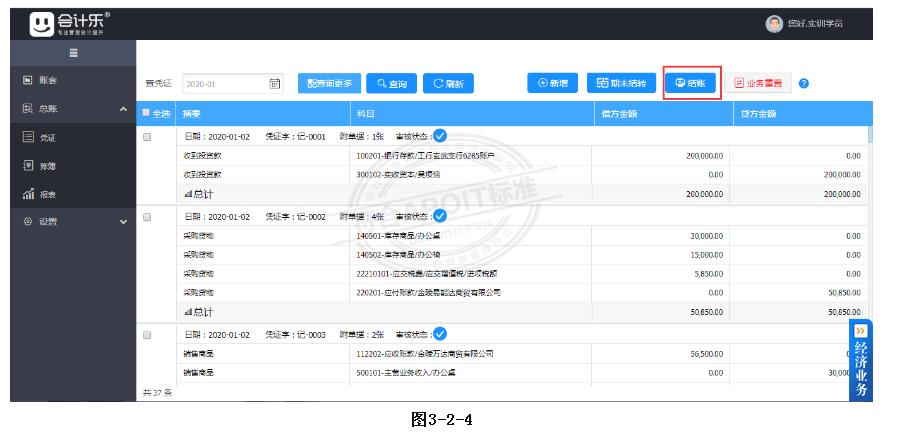Click the 您好,实训学员 greeting text

coord(814,24)
